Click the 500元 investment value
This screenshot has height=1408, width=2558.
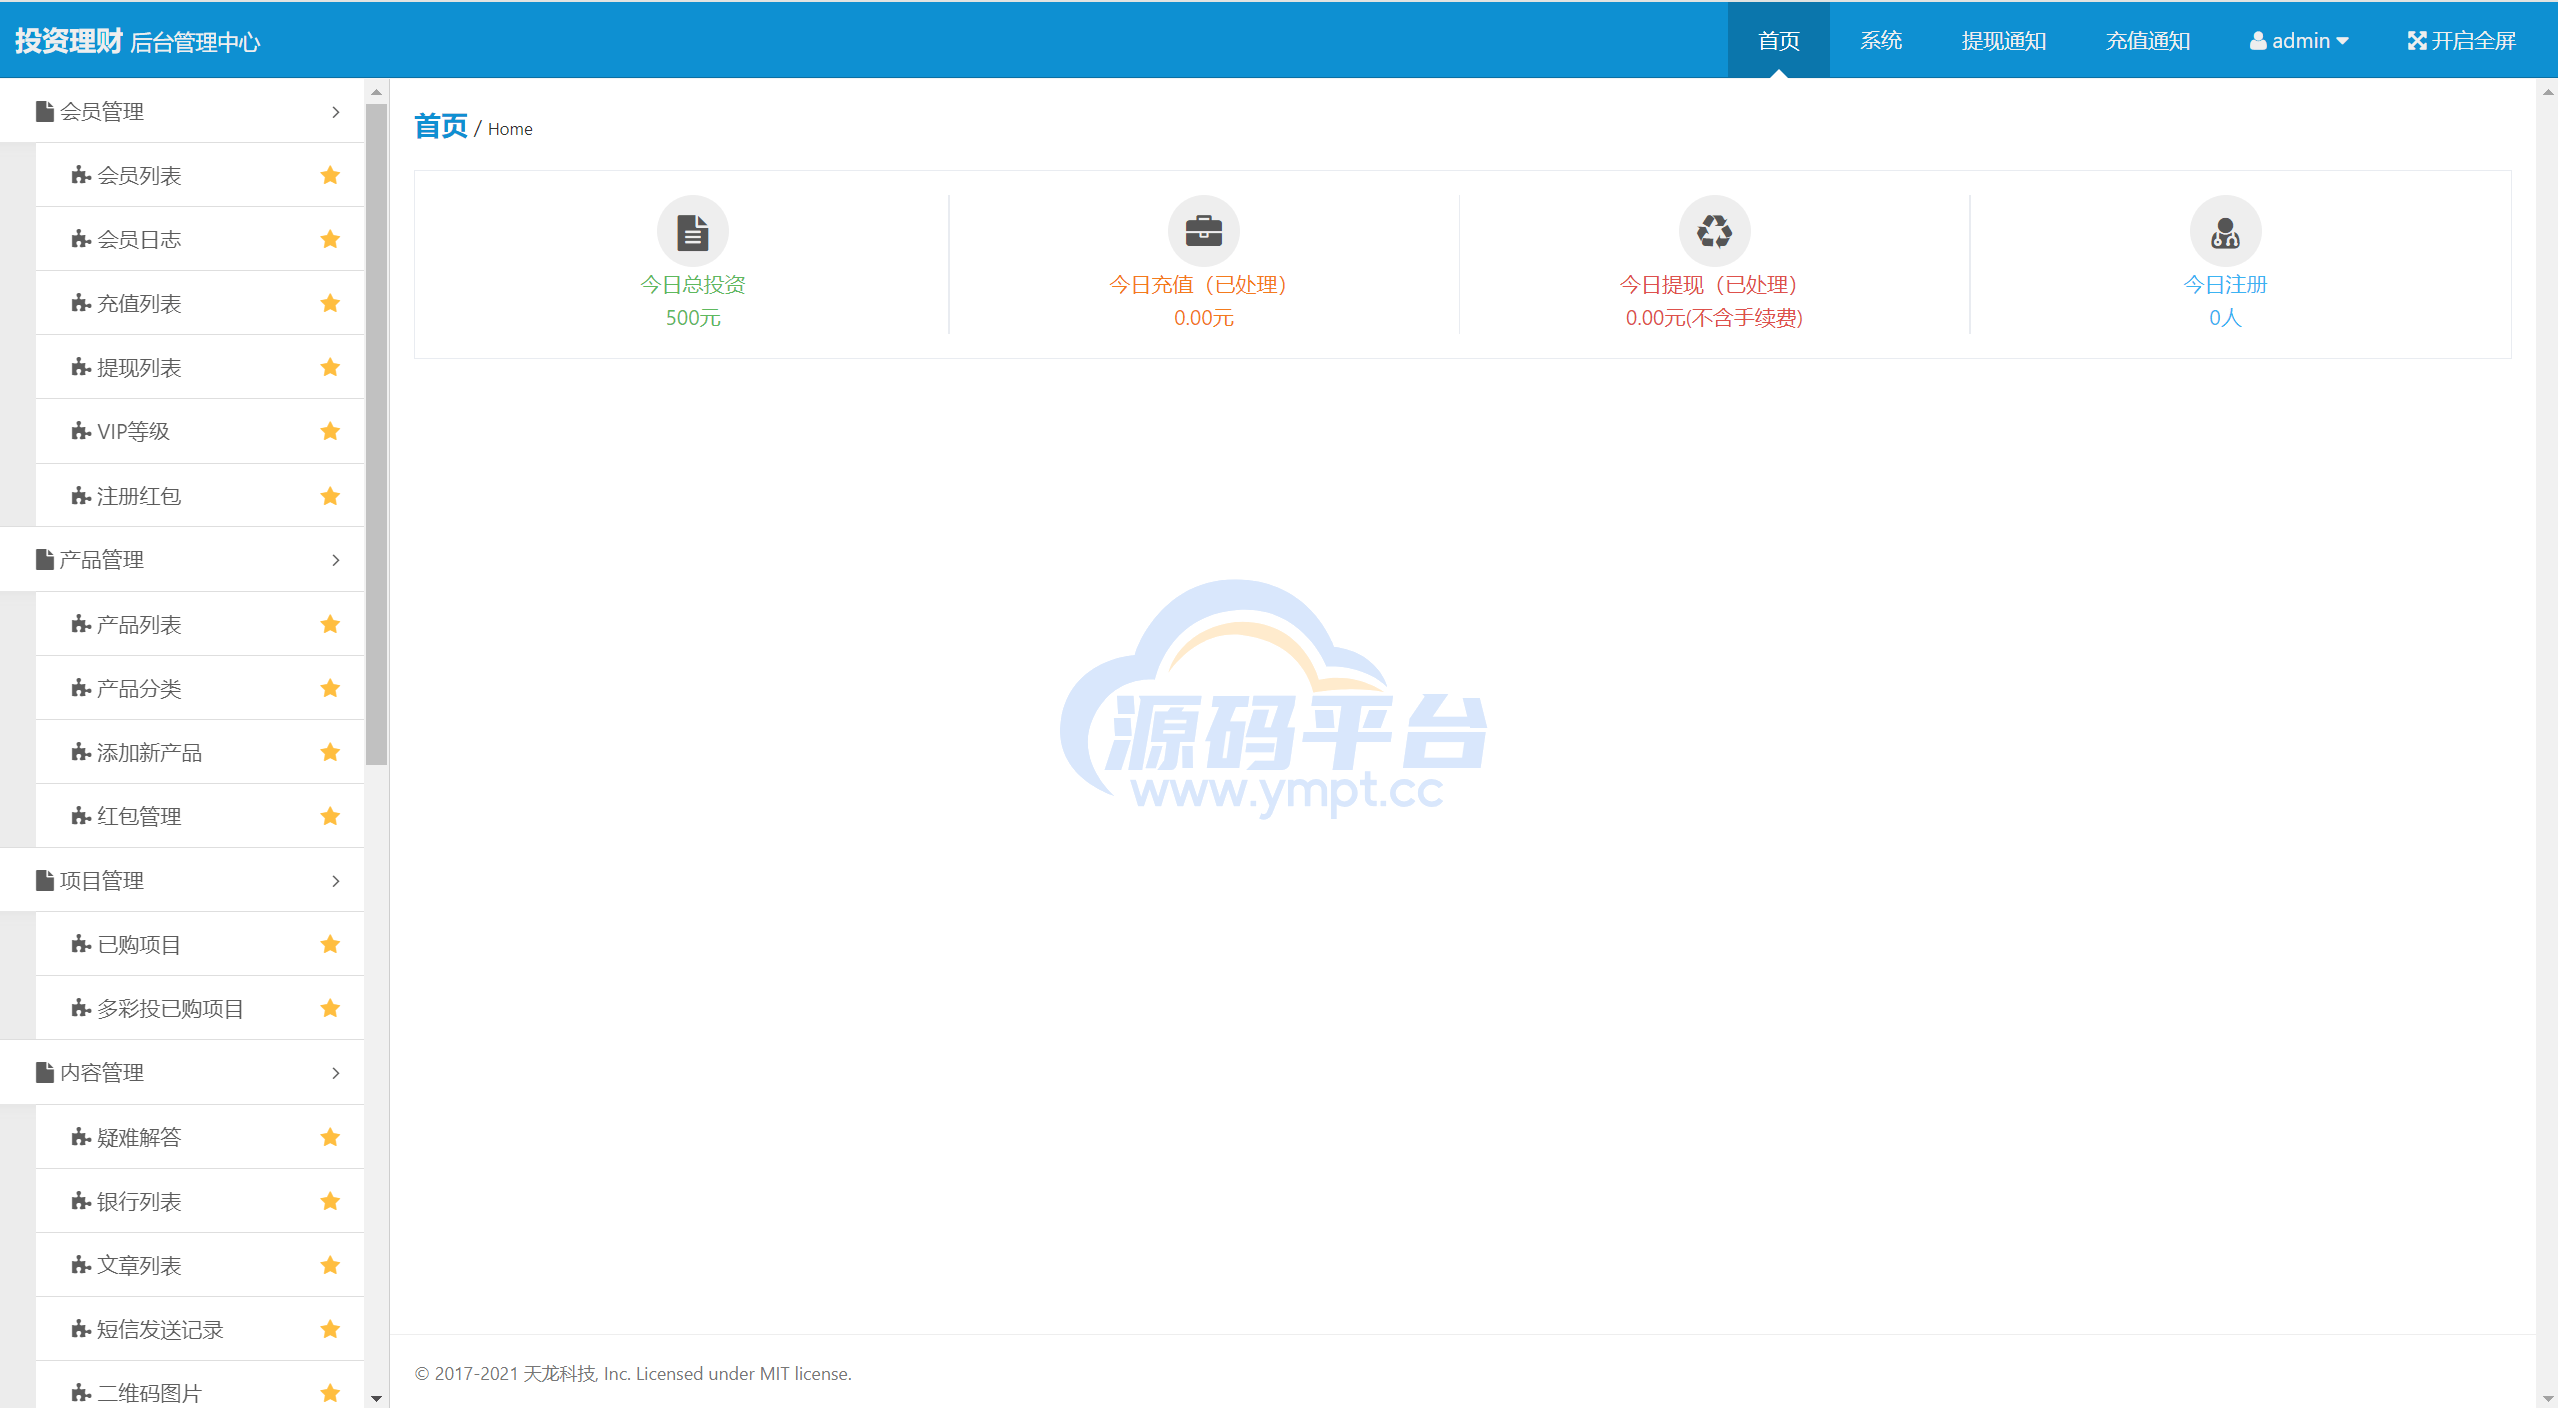[x=693, y=318]
